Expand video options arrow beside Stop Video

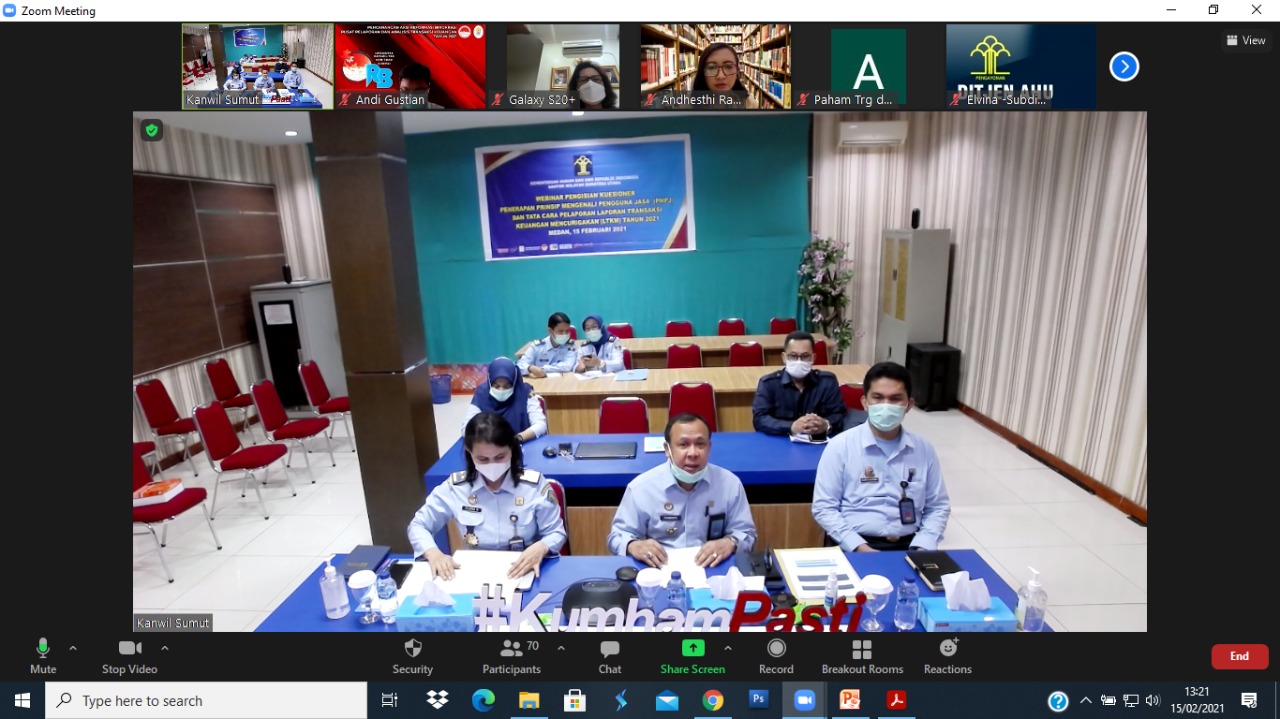(165, 648)
